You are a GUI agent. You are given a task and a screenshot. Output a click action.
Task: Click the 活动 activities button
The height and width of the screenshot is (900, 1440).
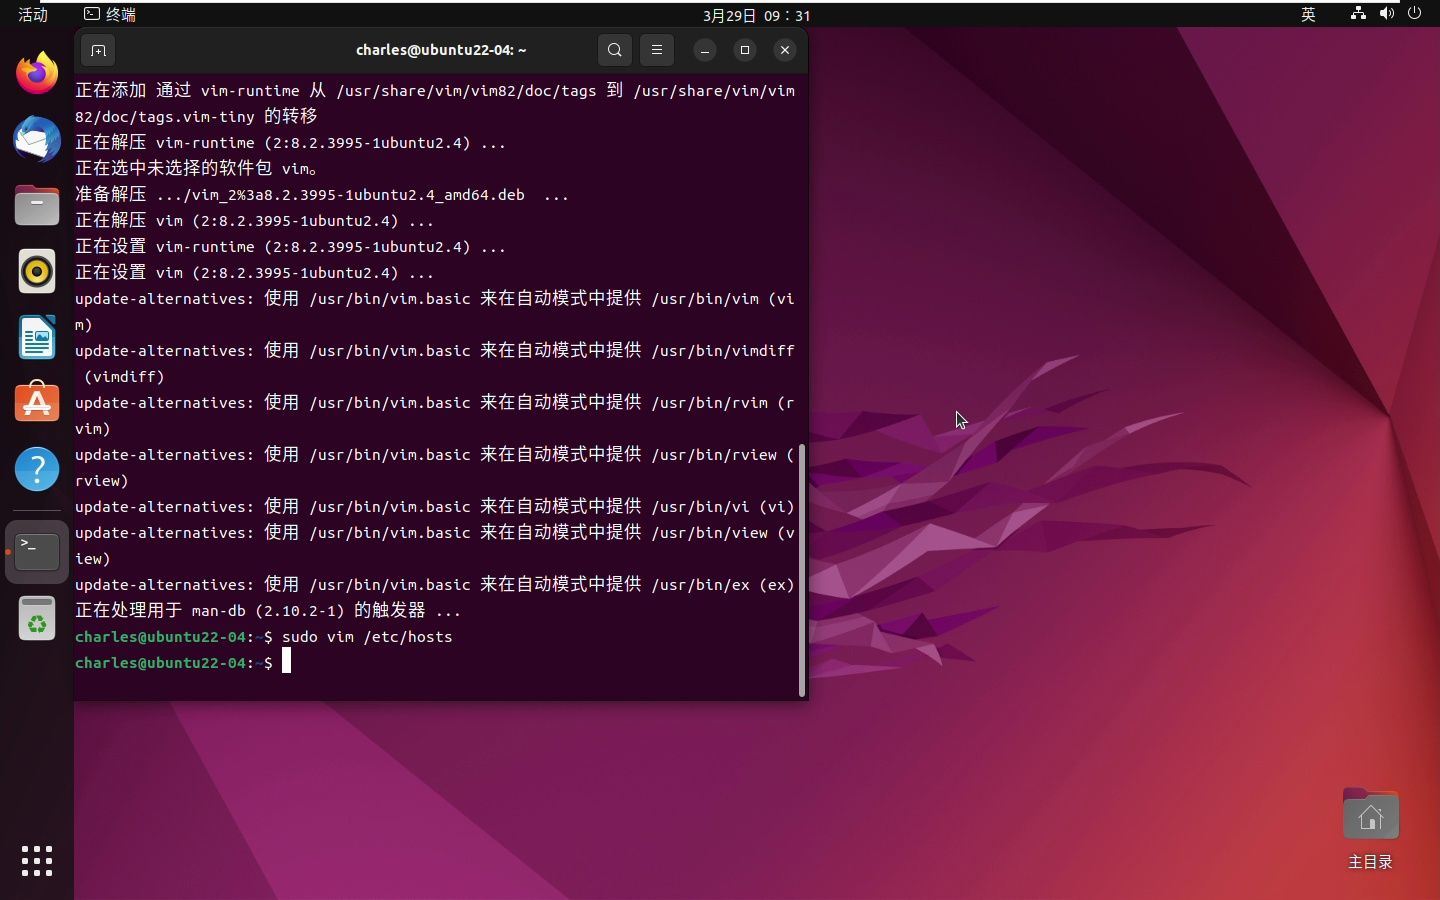[33, 15]
